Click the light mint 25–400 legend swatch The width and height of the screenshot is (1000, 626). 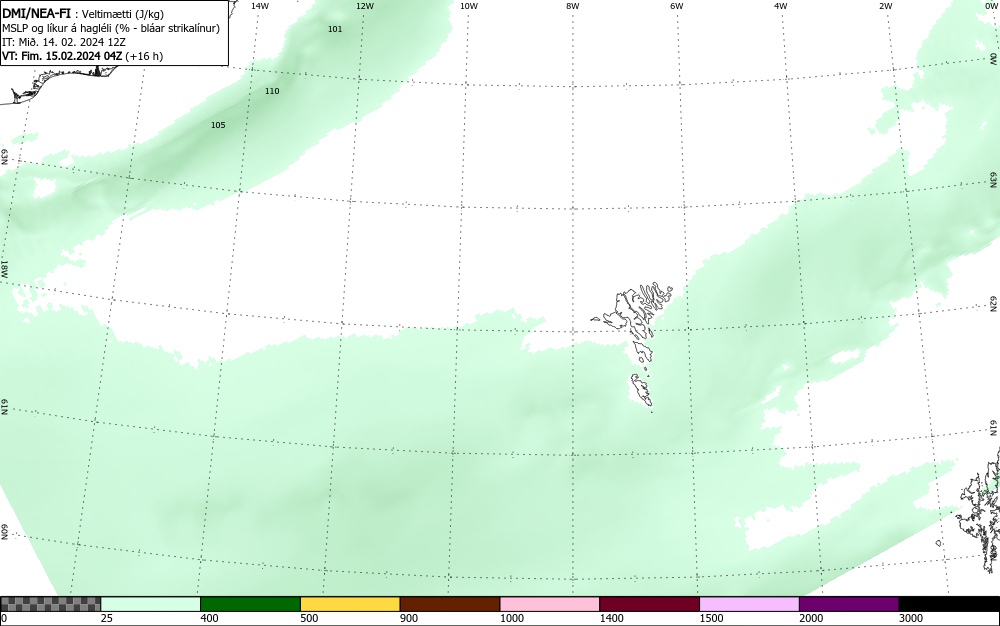[x=151, y=604]
